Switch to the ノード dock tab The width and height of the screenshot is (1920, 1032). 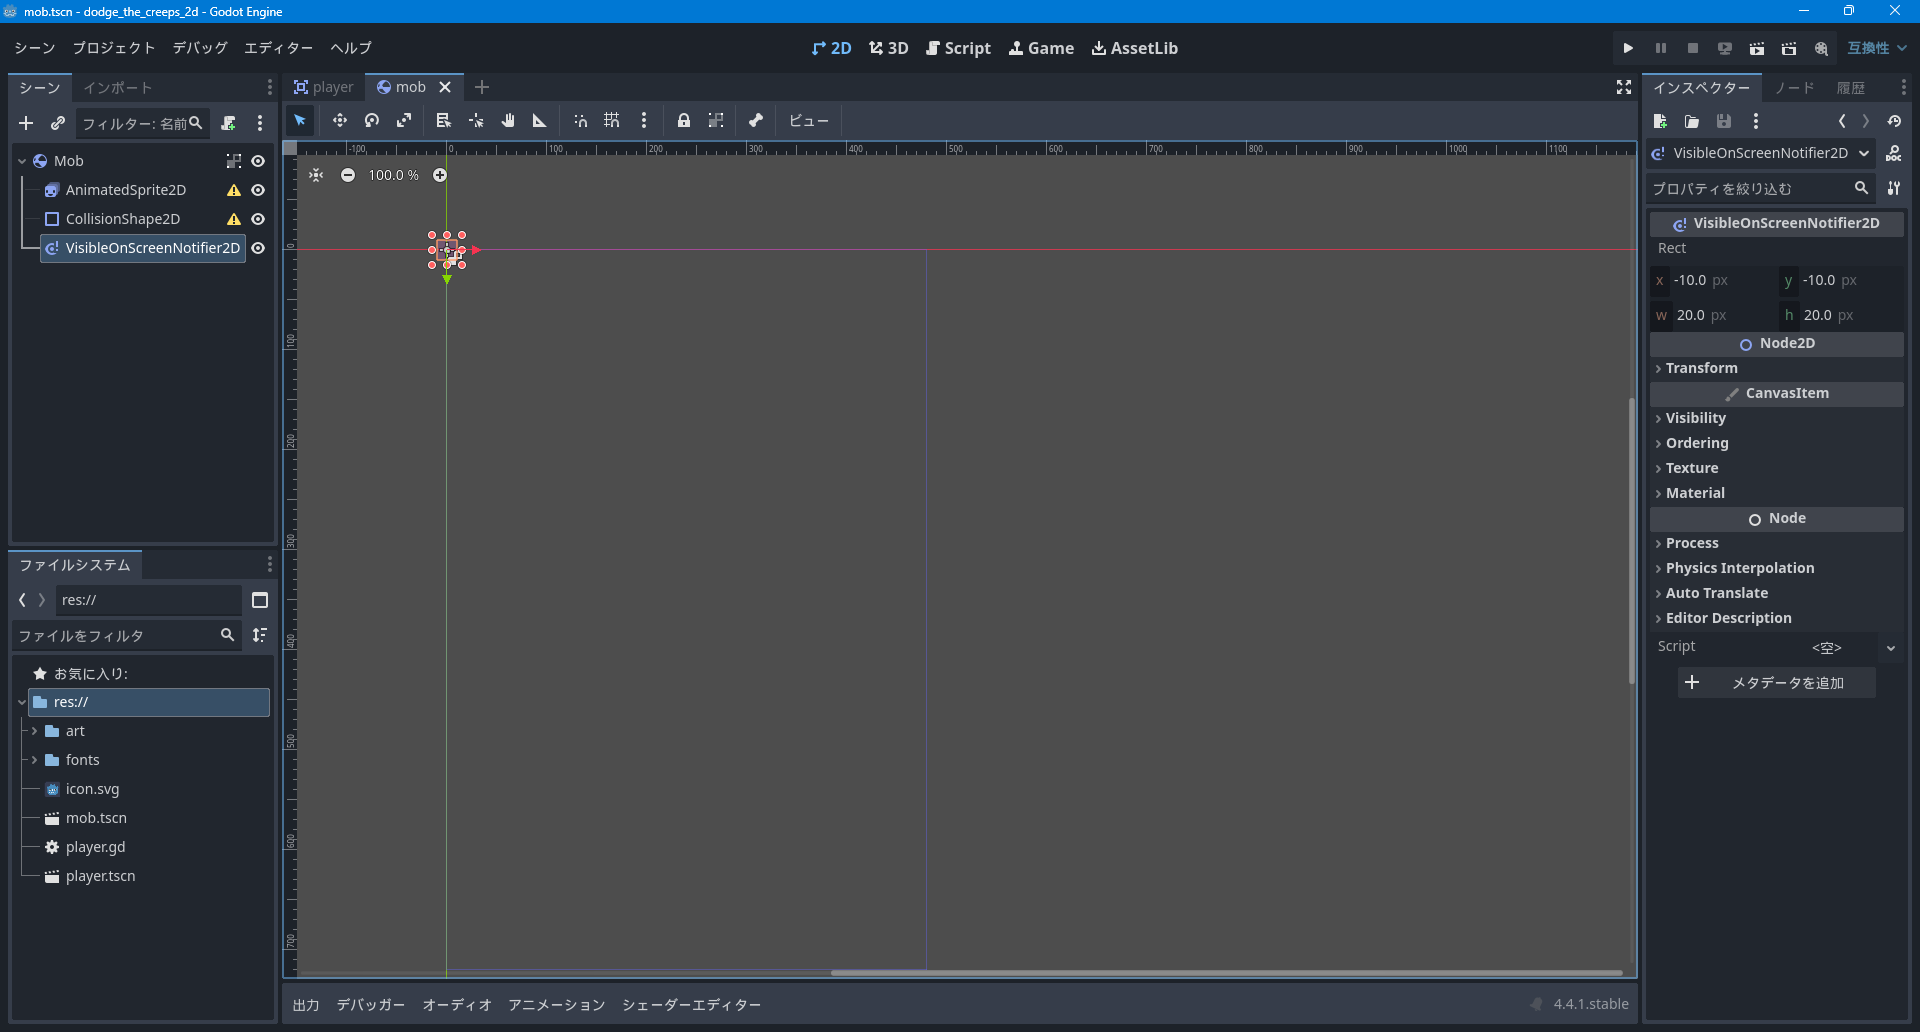point(1794,88)
